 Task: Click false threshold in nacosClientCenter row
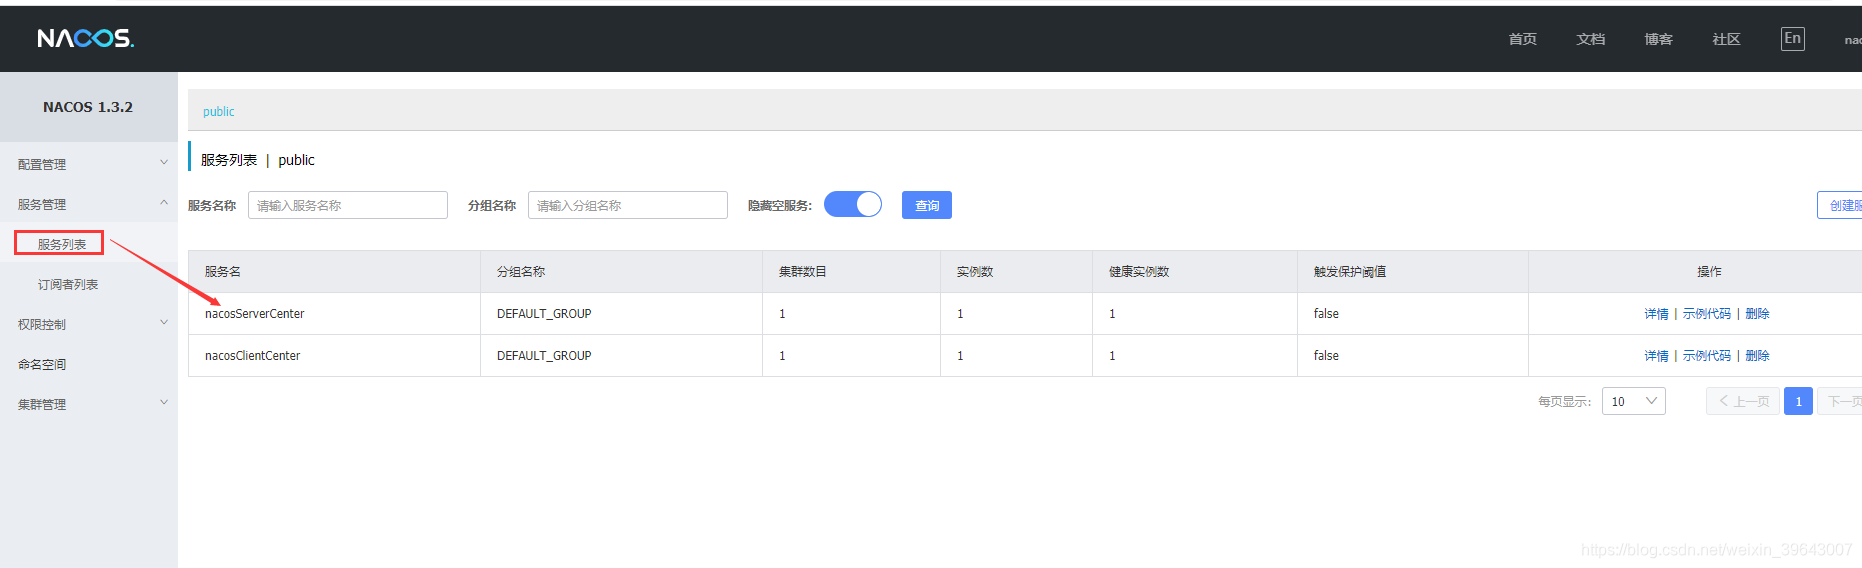(1326, 356)
